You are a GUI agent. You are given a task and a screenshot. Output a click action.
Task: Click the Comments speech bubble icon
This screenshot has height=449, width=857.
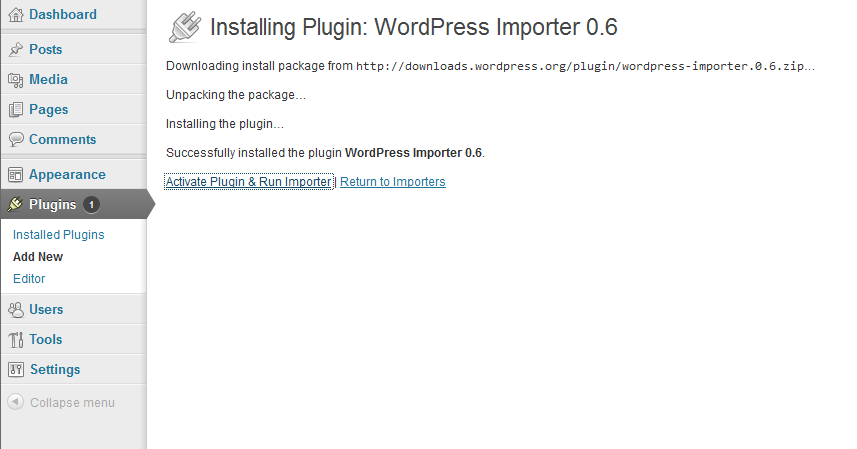click(16, 139)
